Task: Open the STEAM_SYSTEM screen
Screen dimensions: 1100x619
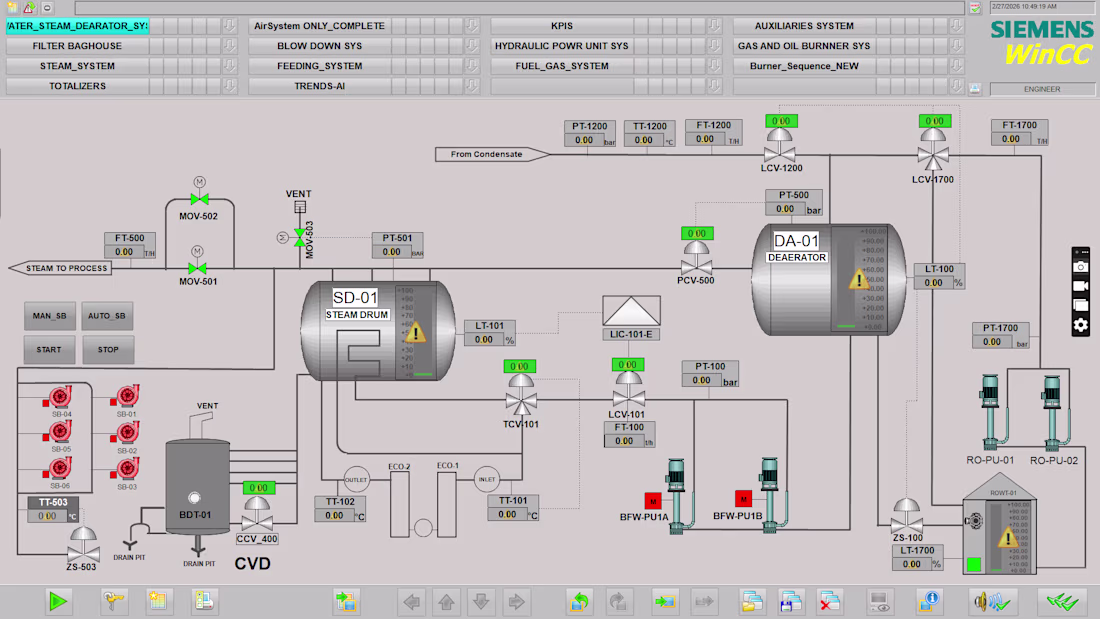Action: point(77,66)
